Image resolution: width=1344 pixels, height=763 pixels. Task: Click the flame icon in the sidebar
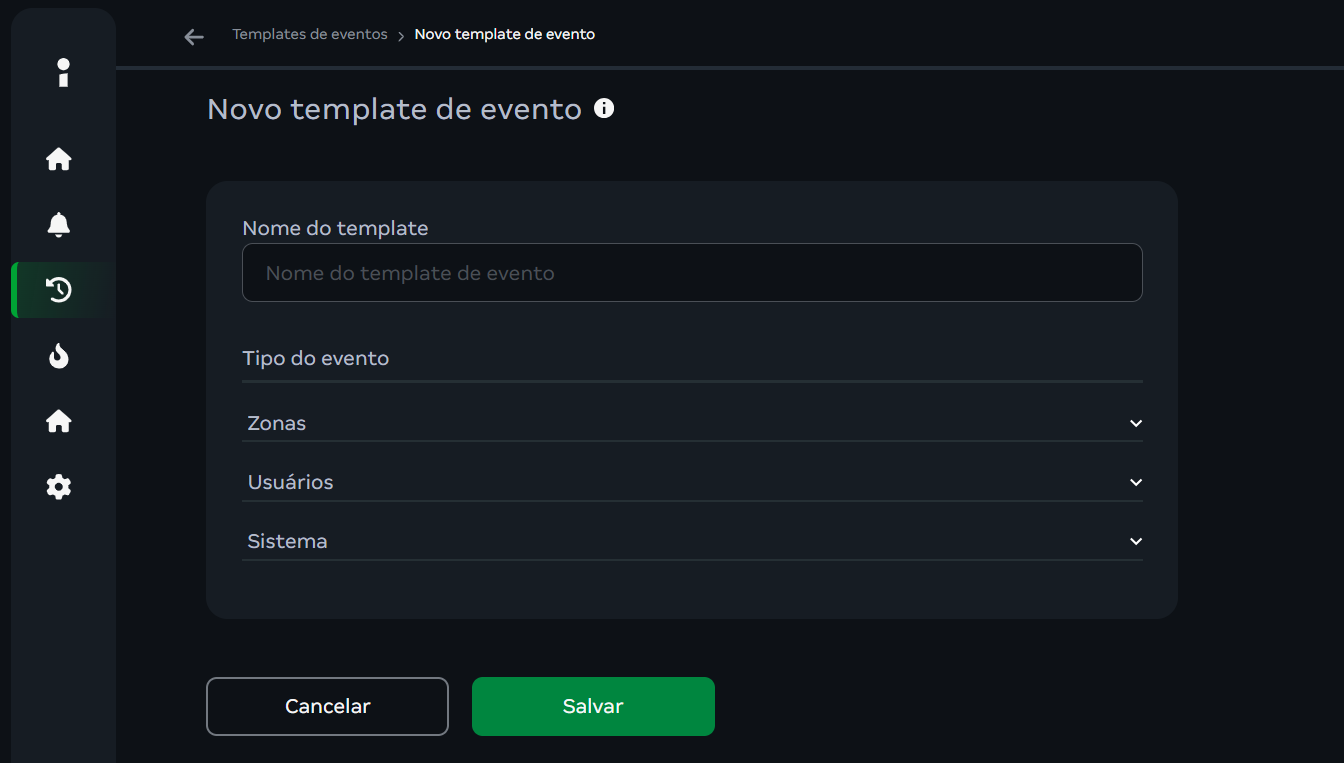click(x=59, y=356)
